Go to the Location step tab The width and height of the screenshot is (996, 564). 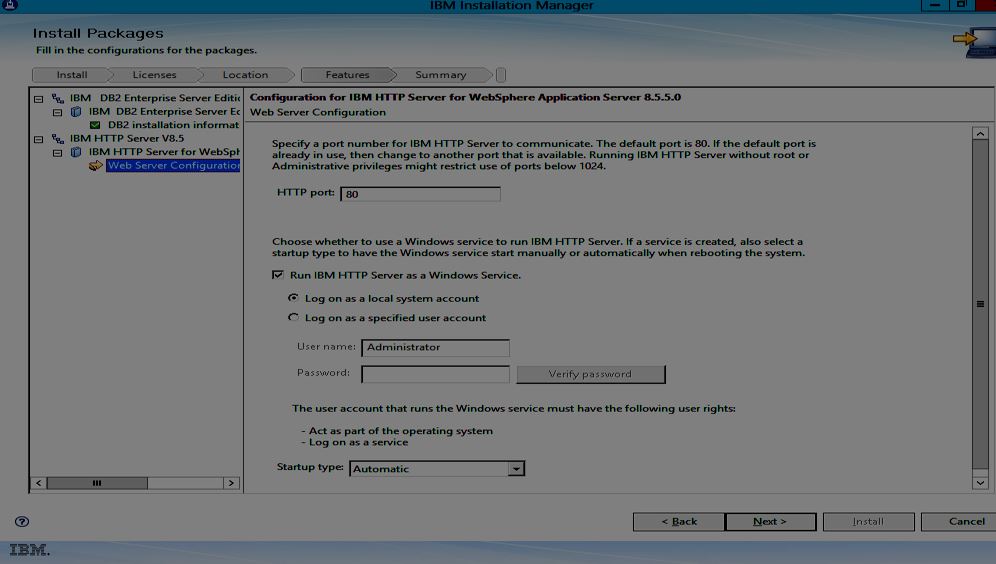coord(245,75)
